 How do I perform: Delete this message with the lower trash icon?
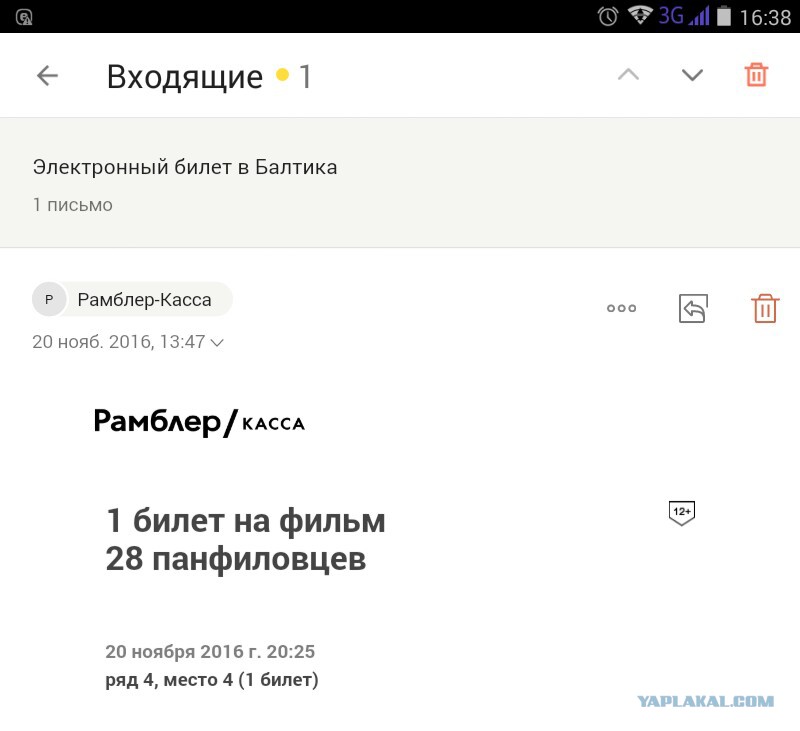(x=765, y=308)
